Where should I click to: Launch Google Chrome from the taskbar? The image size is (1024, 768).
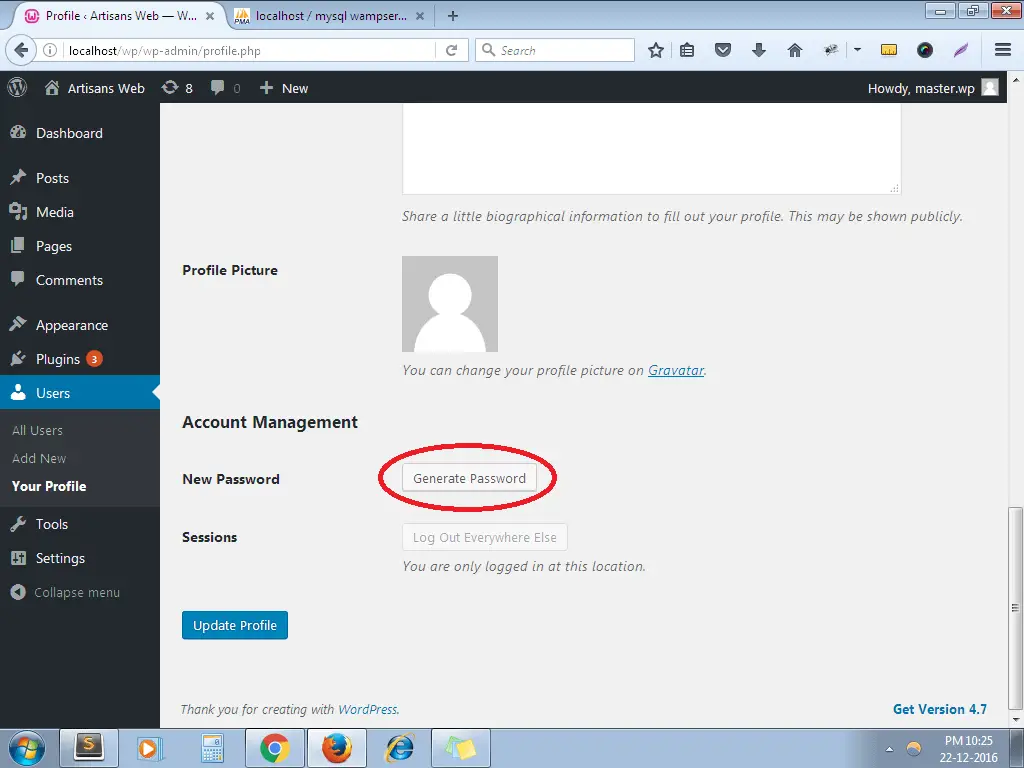(x=275, y=748)
